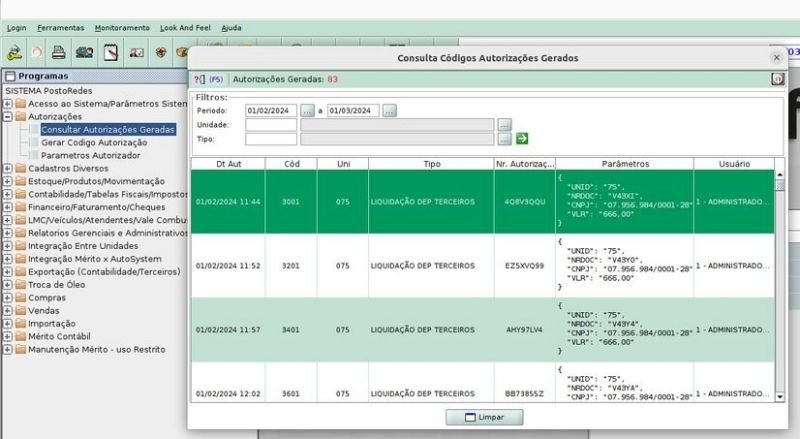Select Integração Mérito x AutoSystem folder
Screen dimensions: 800x439
[94, 259]
